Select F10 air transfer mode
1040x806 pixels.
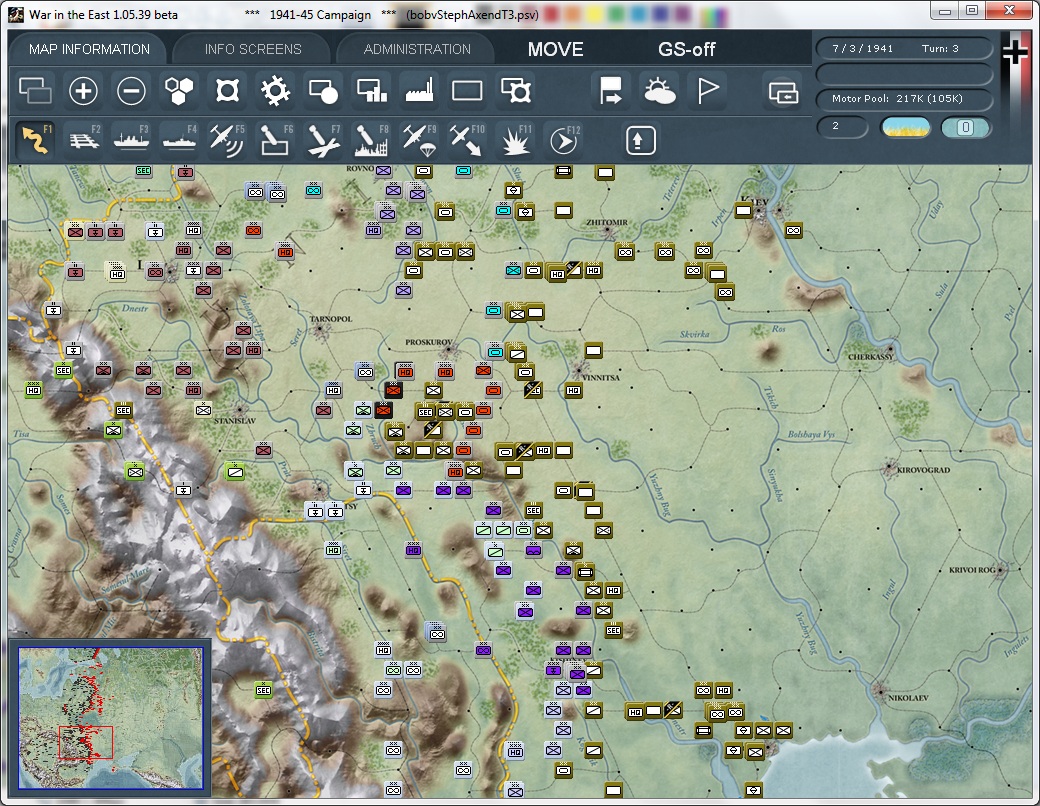pos(467,139)
